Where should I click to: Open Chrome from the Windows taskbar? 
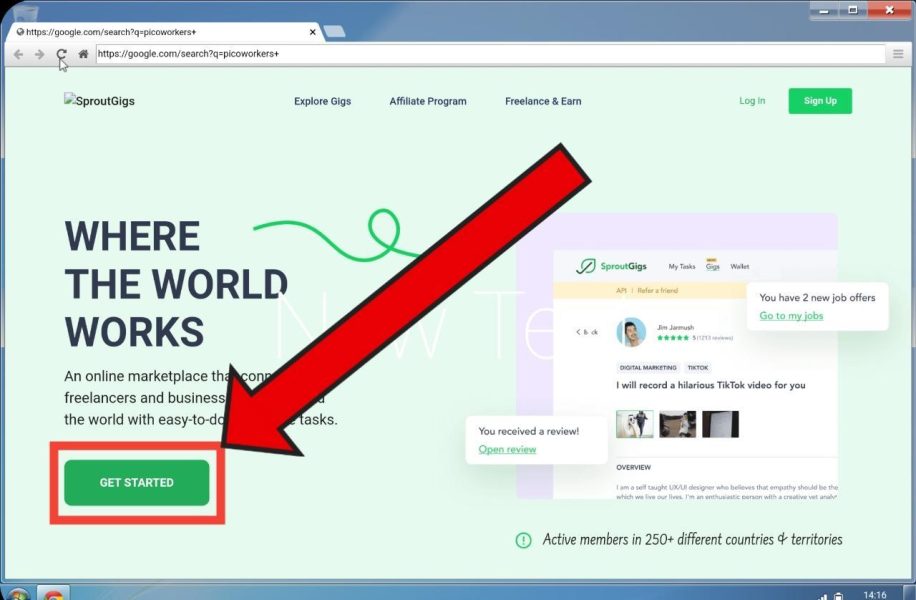(53, 594)
